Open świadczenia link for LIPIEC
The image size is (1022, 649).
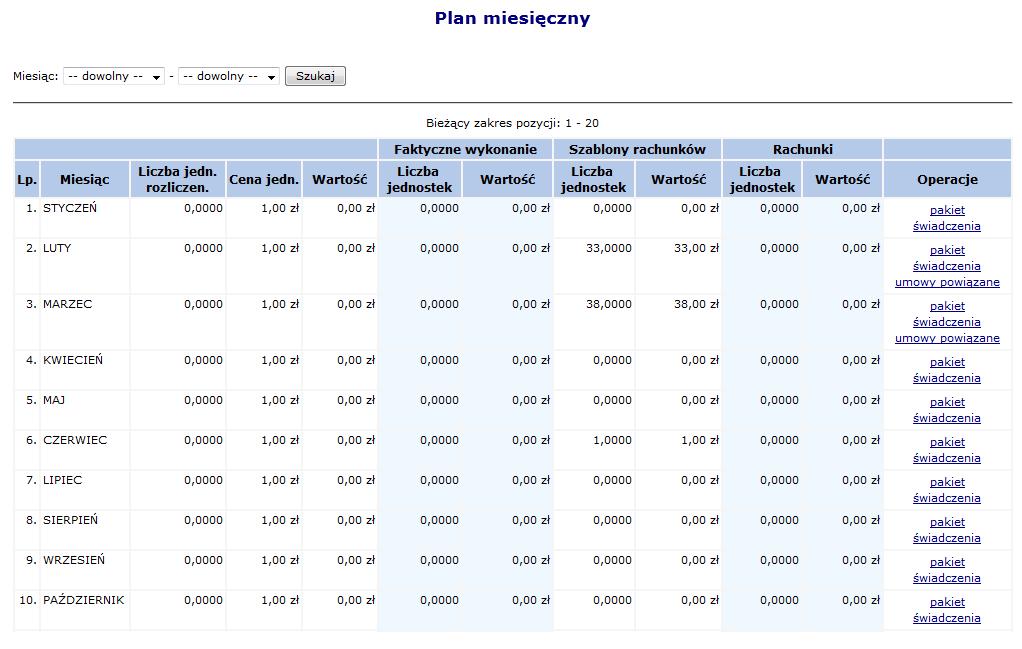click(x=946, y=498)
